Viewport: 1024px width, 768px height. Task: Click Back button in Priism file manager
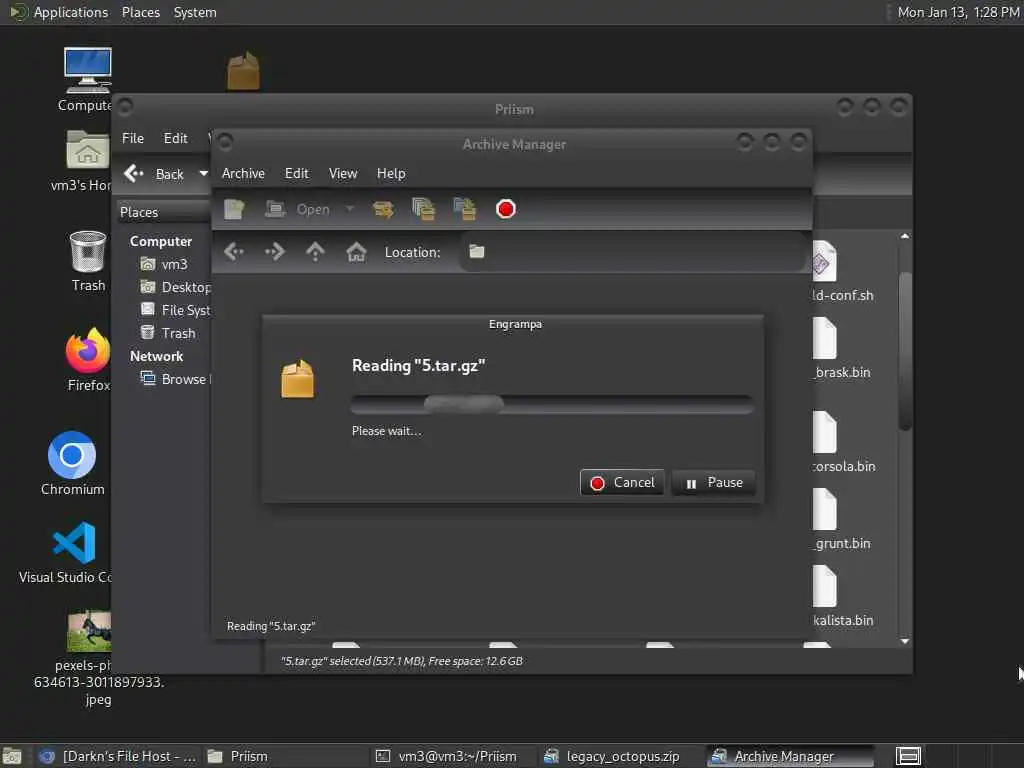click(155, 174)
